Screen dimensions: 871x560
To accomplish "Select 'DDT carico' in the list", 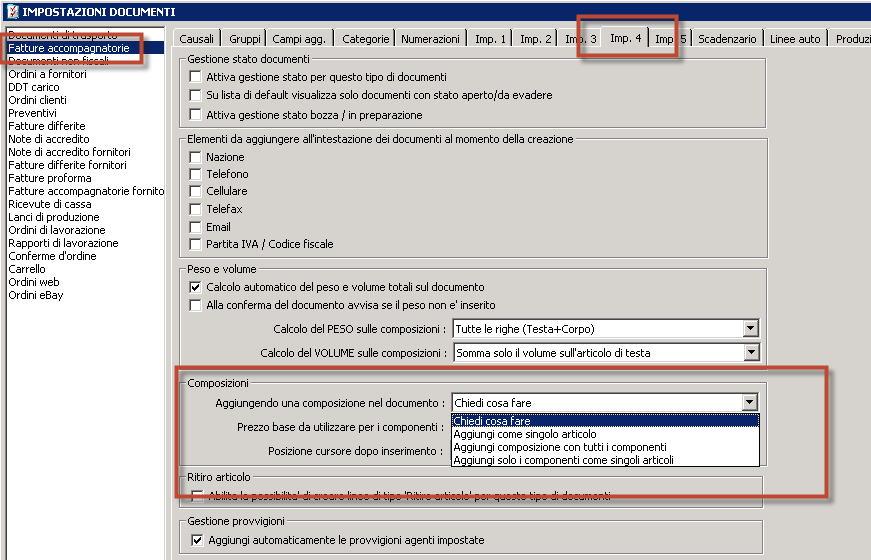I will pos(86,87).
